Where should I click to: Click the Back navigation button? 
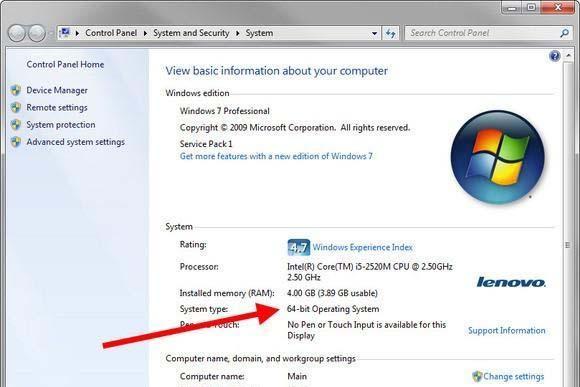pos(17,33)
